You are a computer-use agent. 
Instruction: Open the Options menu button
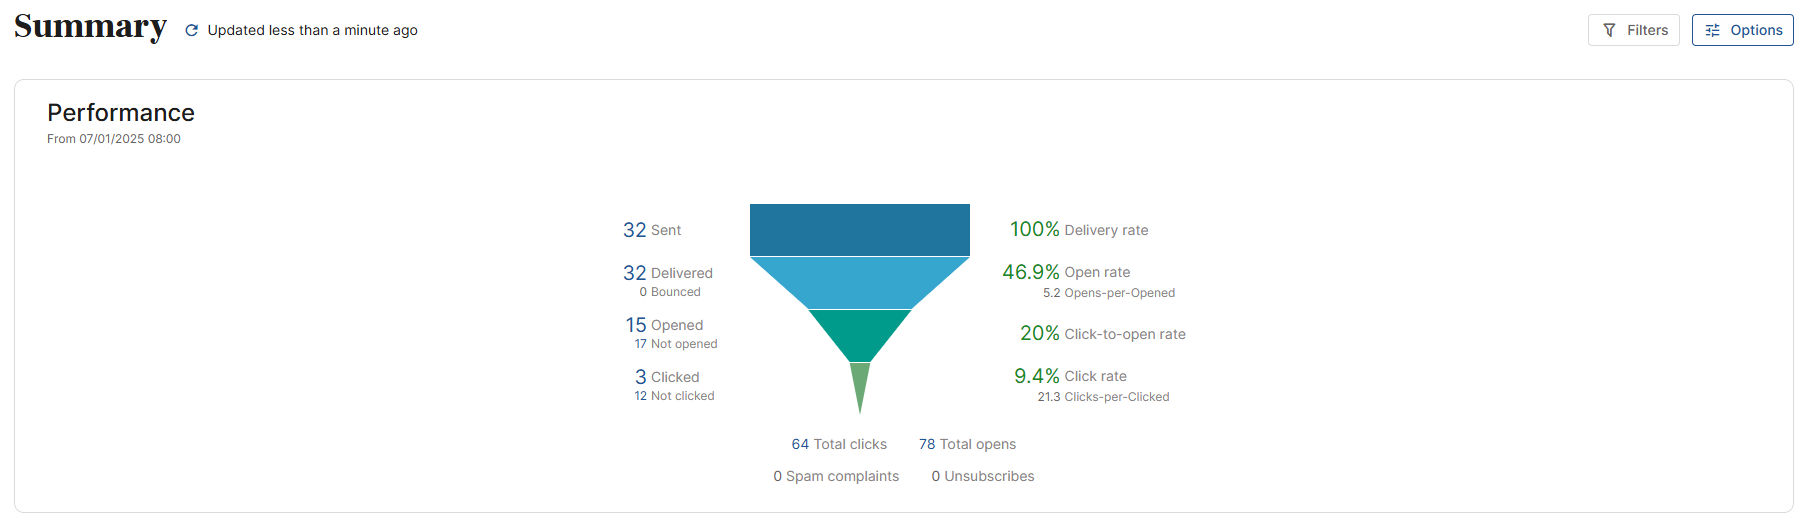pyautogui.click(x=1742, y=30)
